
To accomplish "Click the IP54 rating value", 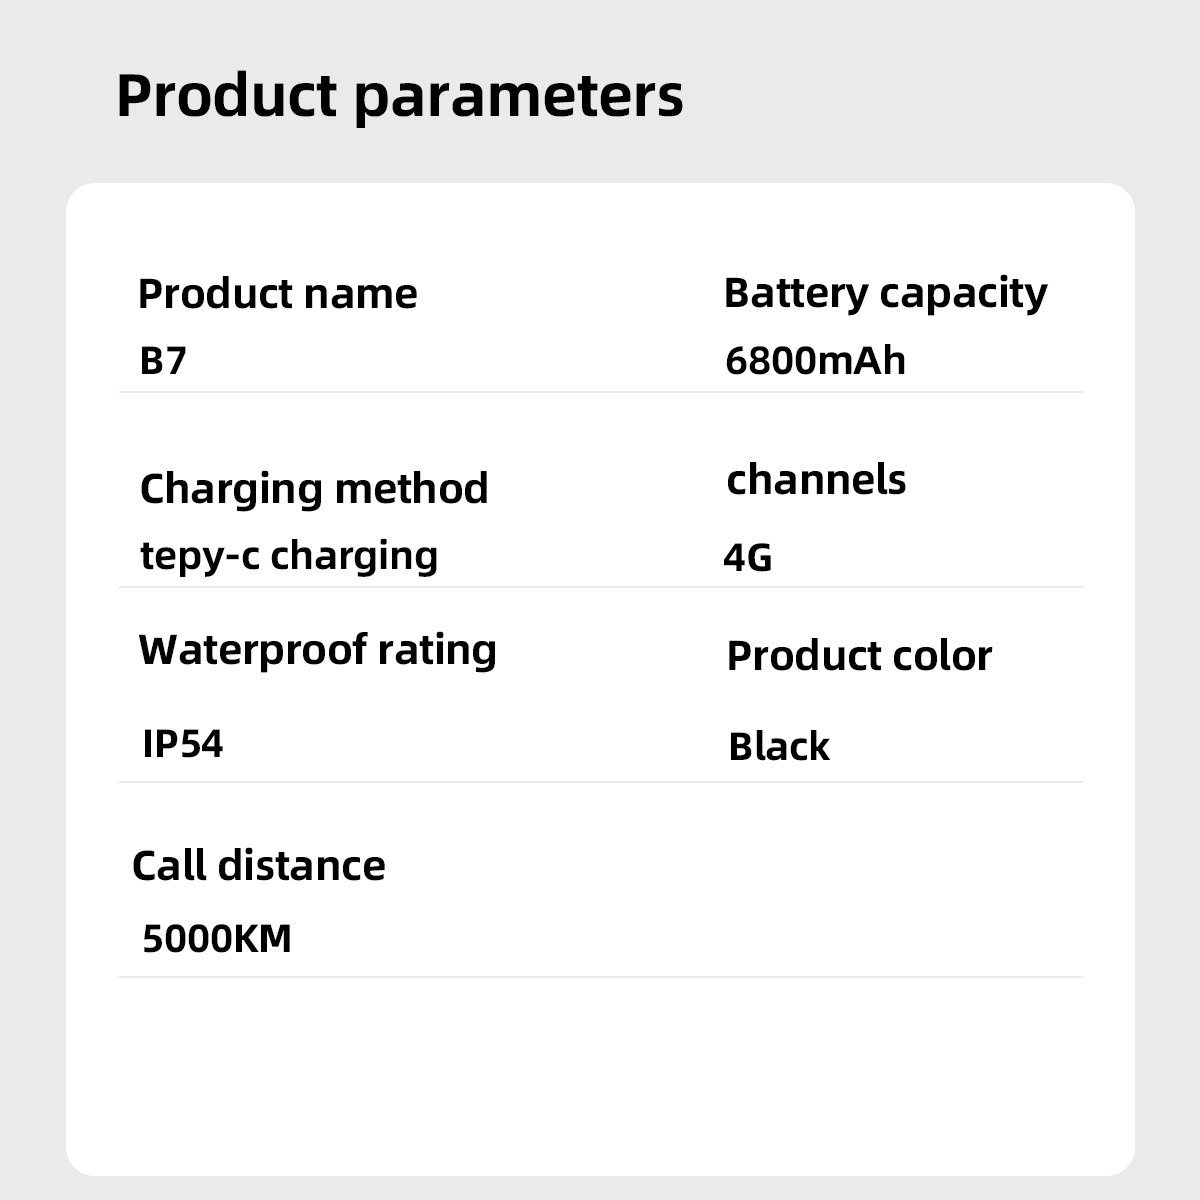I will pos(183,744).
